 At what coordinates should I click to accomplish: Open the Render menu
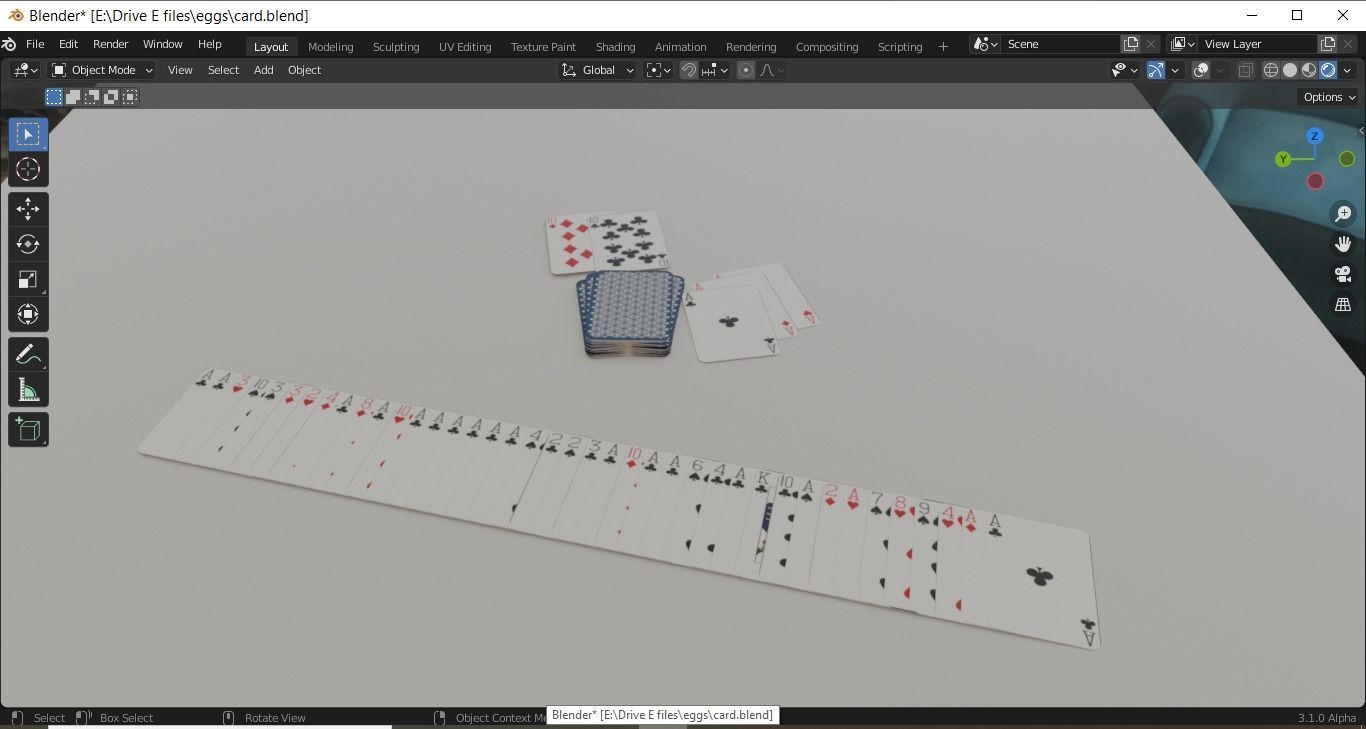110,45
